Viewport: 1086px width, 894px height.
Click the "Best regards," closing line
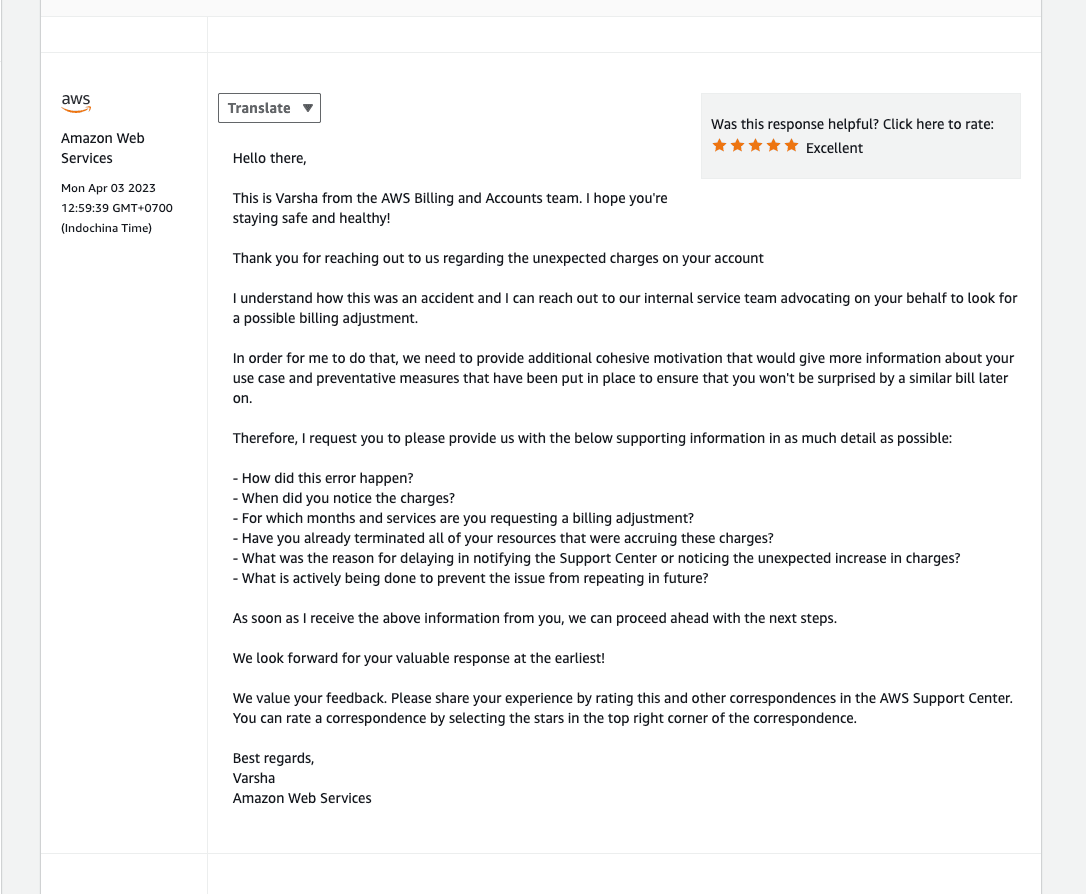coord(273,758)
